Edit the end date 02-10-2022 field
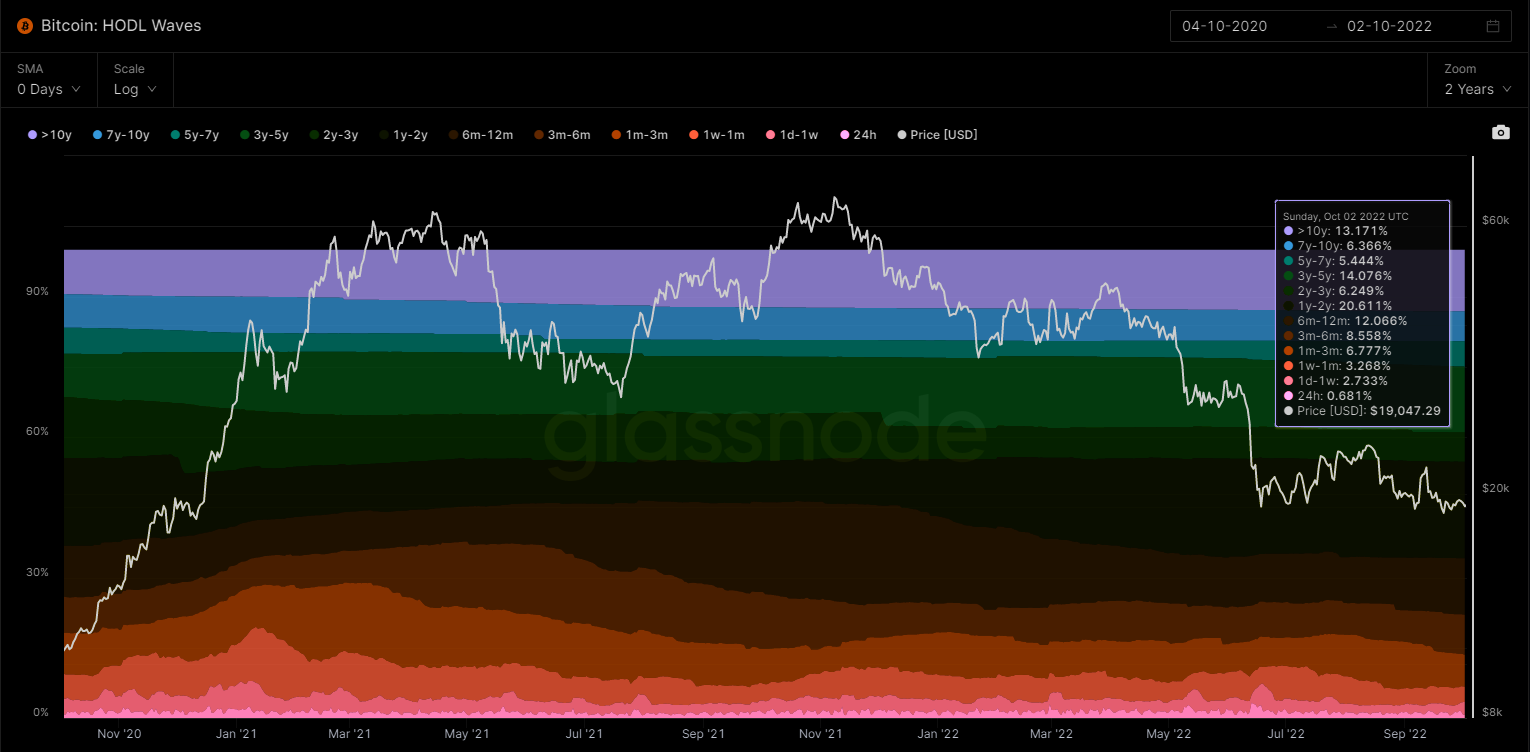This screenshot has height=752, width=1530. coord(1389,26)
